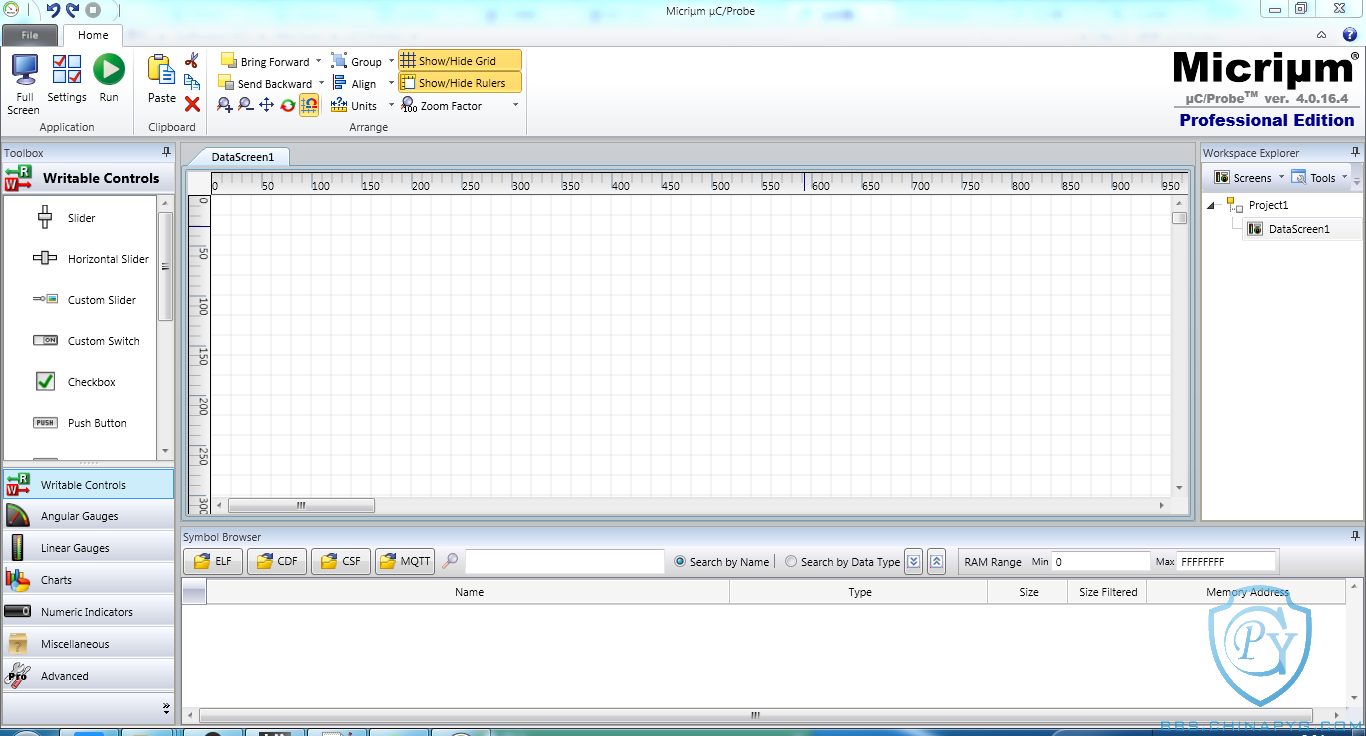Open Miscellaneous category

click(x=88, y=644)
